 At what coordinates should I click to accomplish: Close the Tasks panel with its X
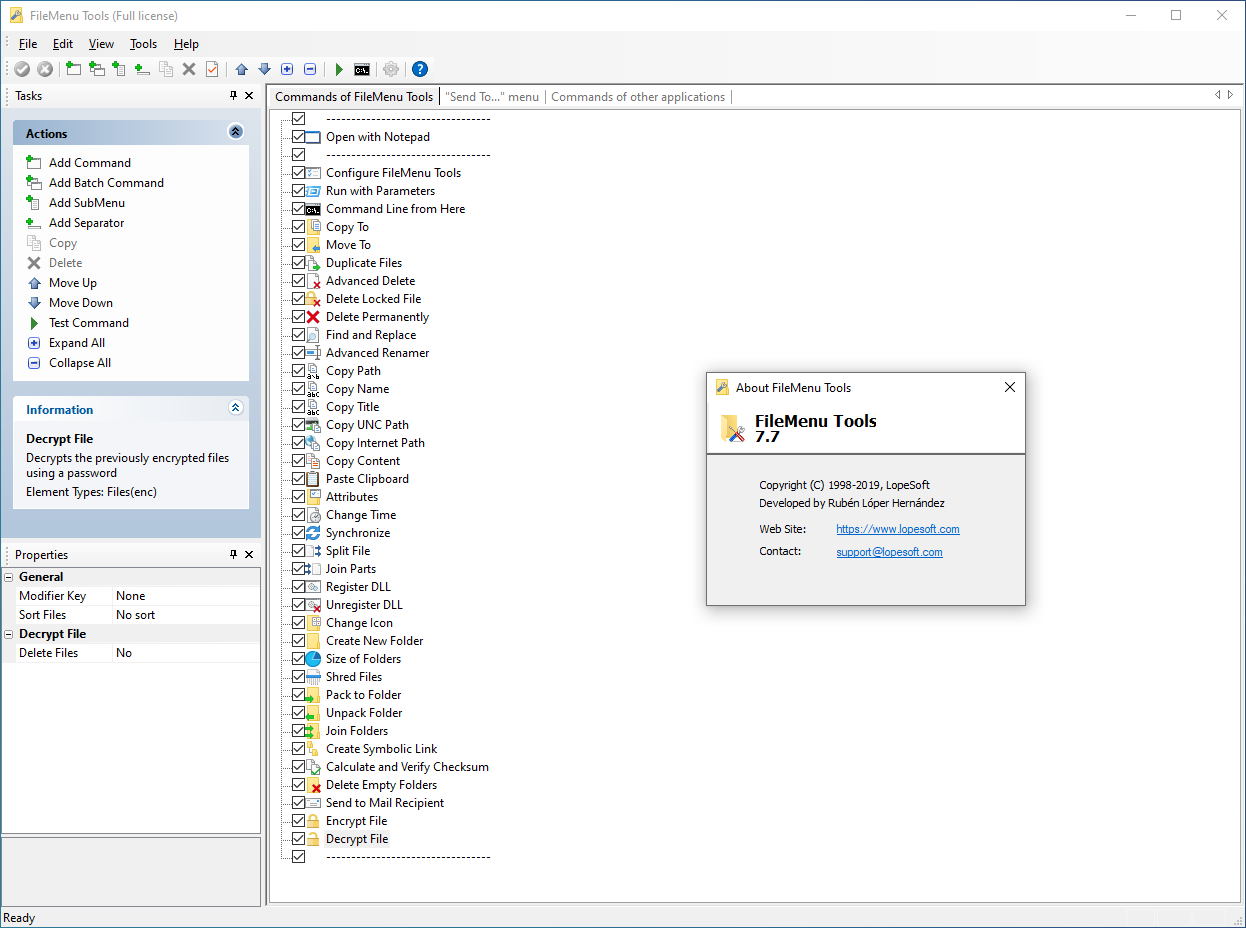point(249,96)
